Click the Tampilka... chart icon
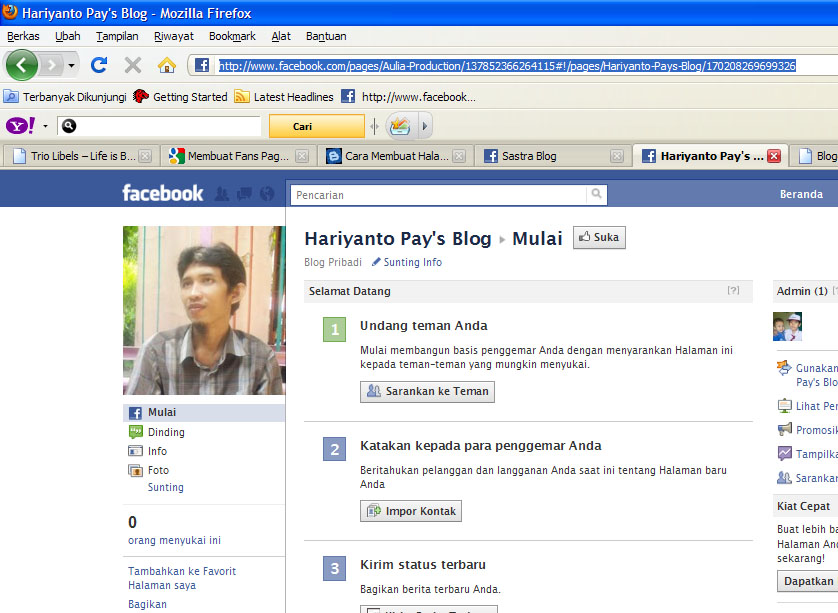 [785, 453]
